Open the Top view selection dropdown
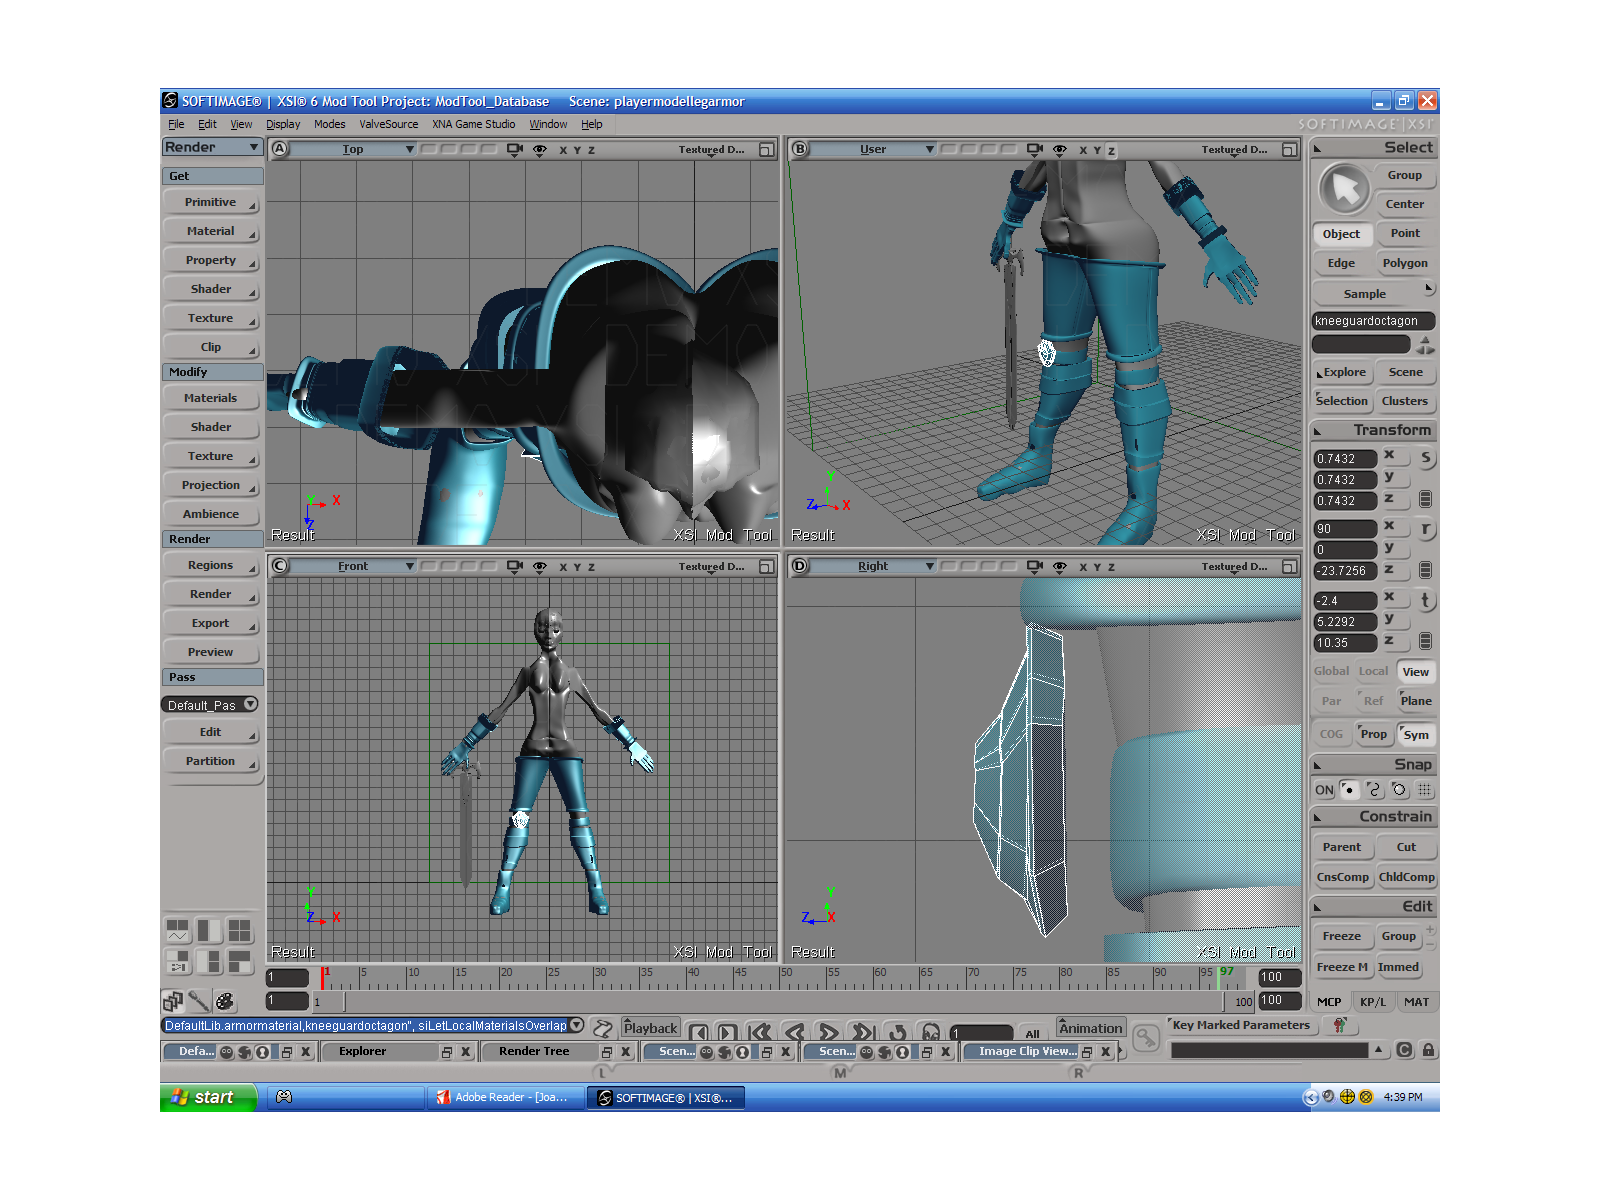 pos(352,149)
